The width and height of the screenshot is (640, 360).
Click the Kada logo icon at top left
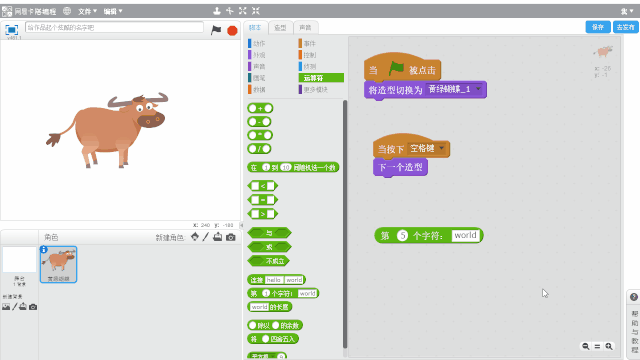7,11
